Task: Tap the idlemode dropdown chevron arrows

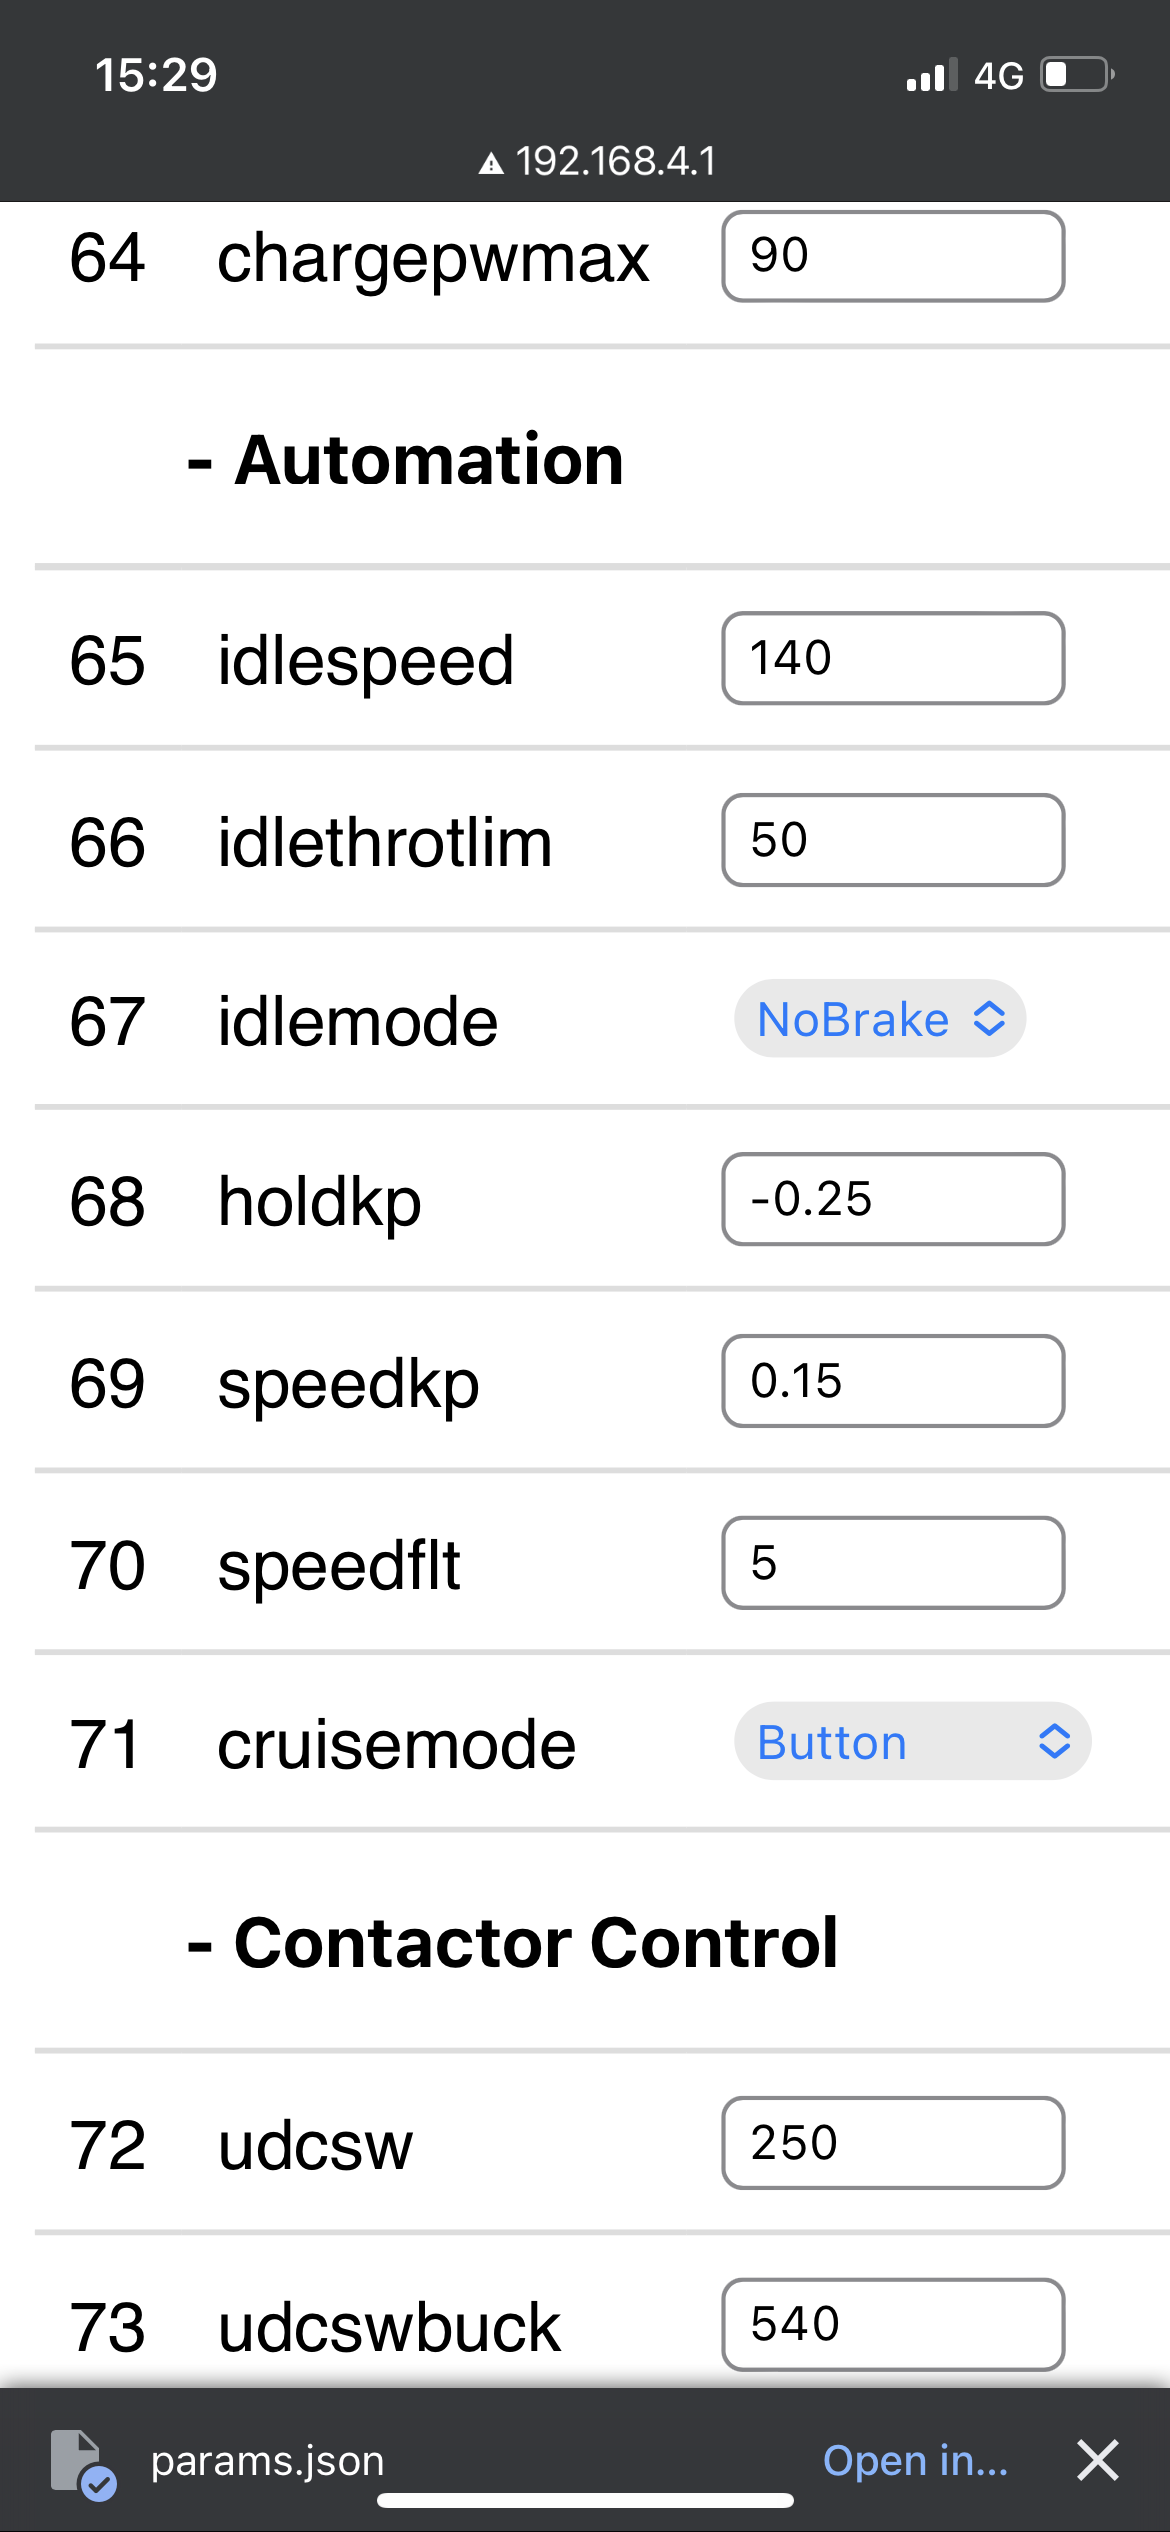Action: tap(989, 1019)
